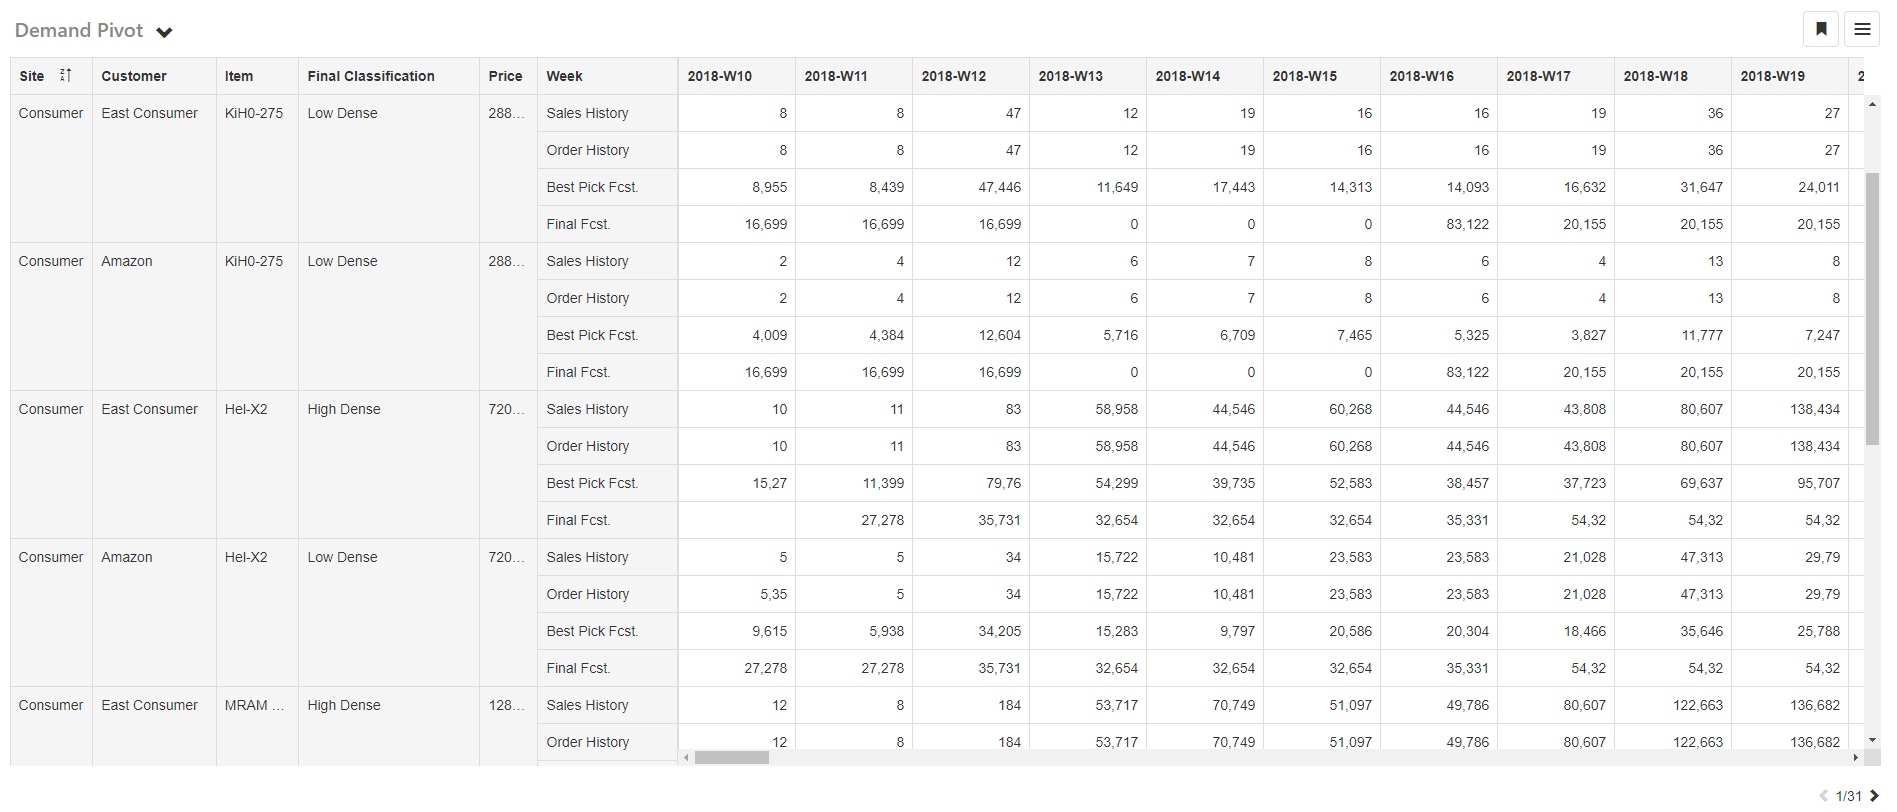Click the 7,465 Best Pick value

1354,335
